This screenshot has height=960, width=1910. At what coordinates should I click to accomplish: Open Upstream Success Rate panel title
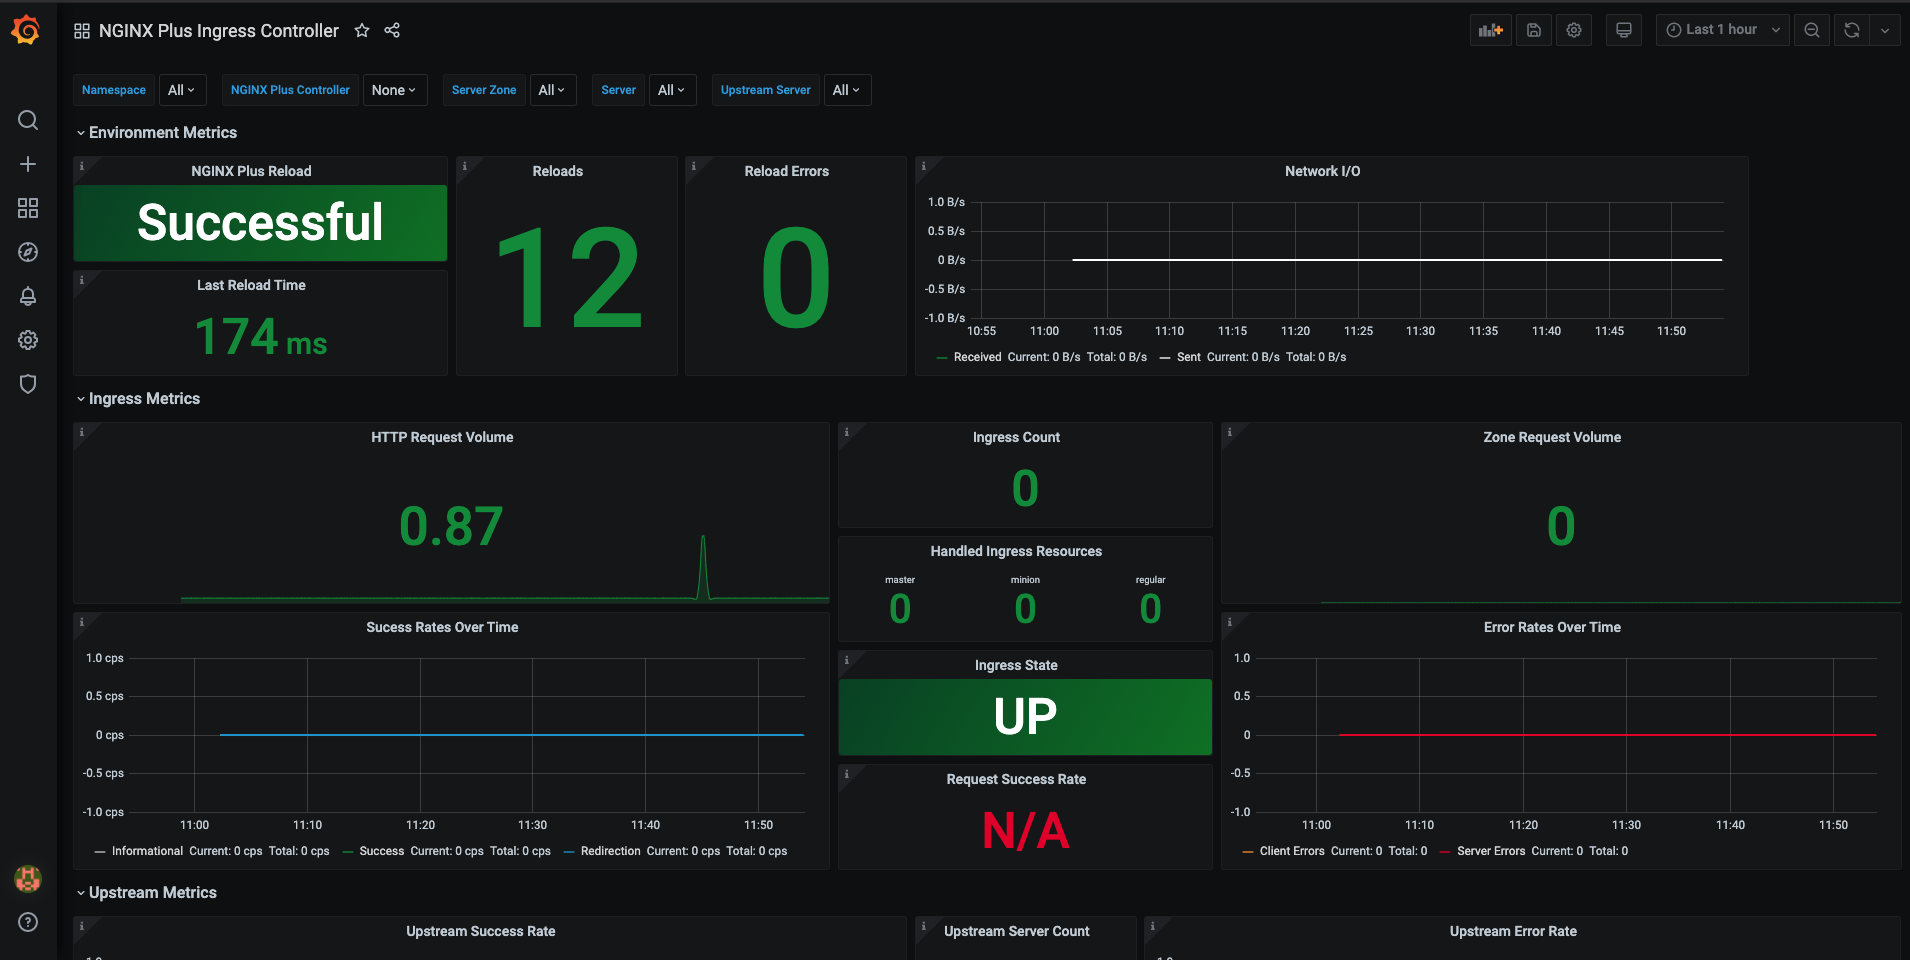pos(480,931)
